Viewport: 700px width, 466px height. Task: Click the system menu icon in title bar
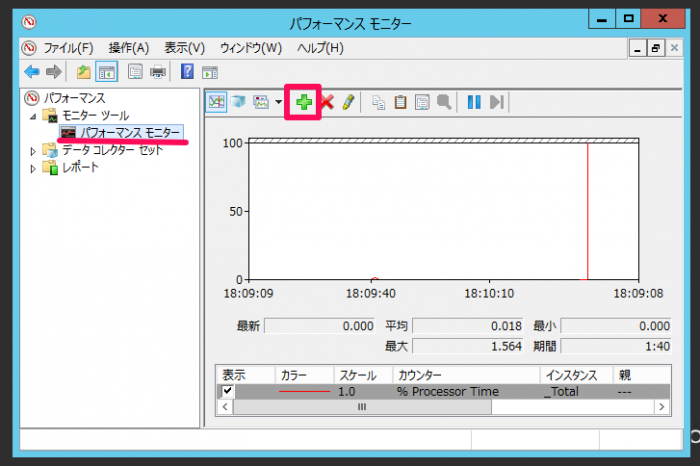coord(29,21)
